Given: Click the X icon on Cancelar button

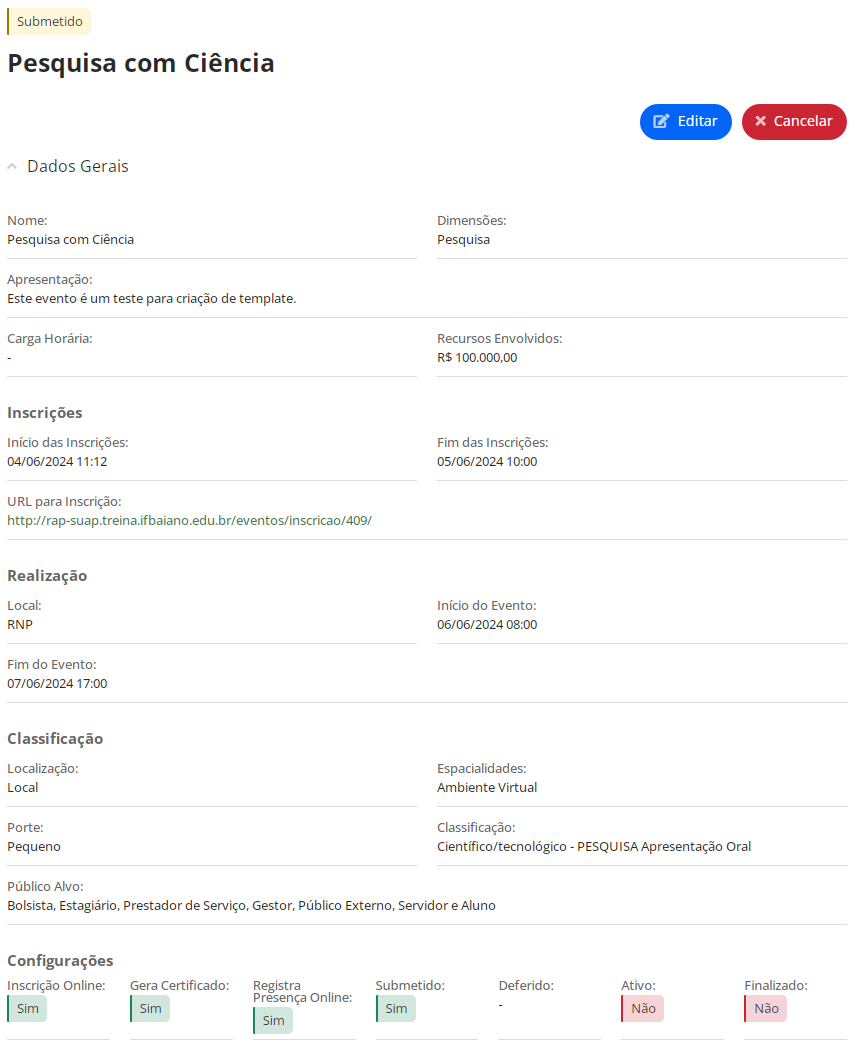Looking at the screenshot, I should pyautogui.click(x=760, y=121).
